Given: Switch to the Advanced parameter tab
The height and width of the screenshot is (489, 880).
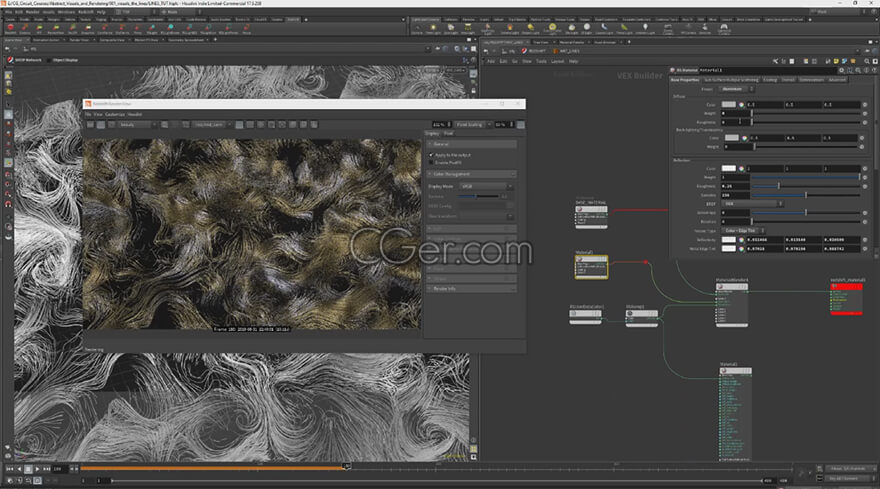Looking at the screenshot, I should (837, 80).
